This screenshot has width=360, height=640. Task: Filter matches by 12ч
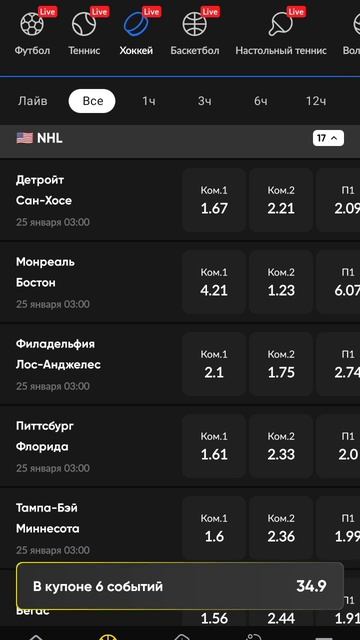[316, 101]
